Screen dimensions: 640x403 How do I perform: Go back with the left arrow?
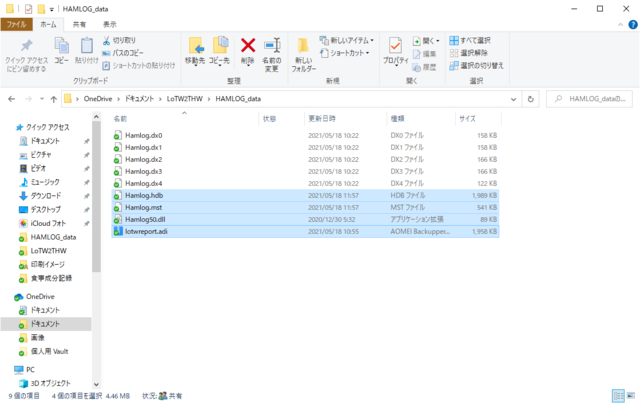click(x=11, y=99)
